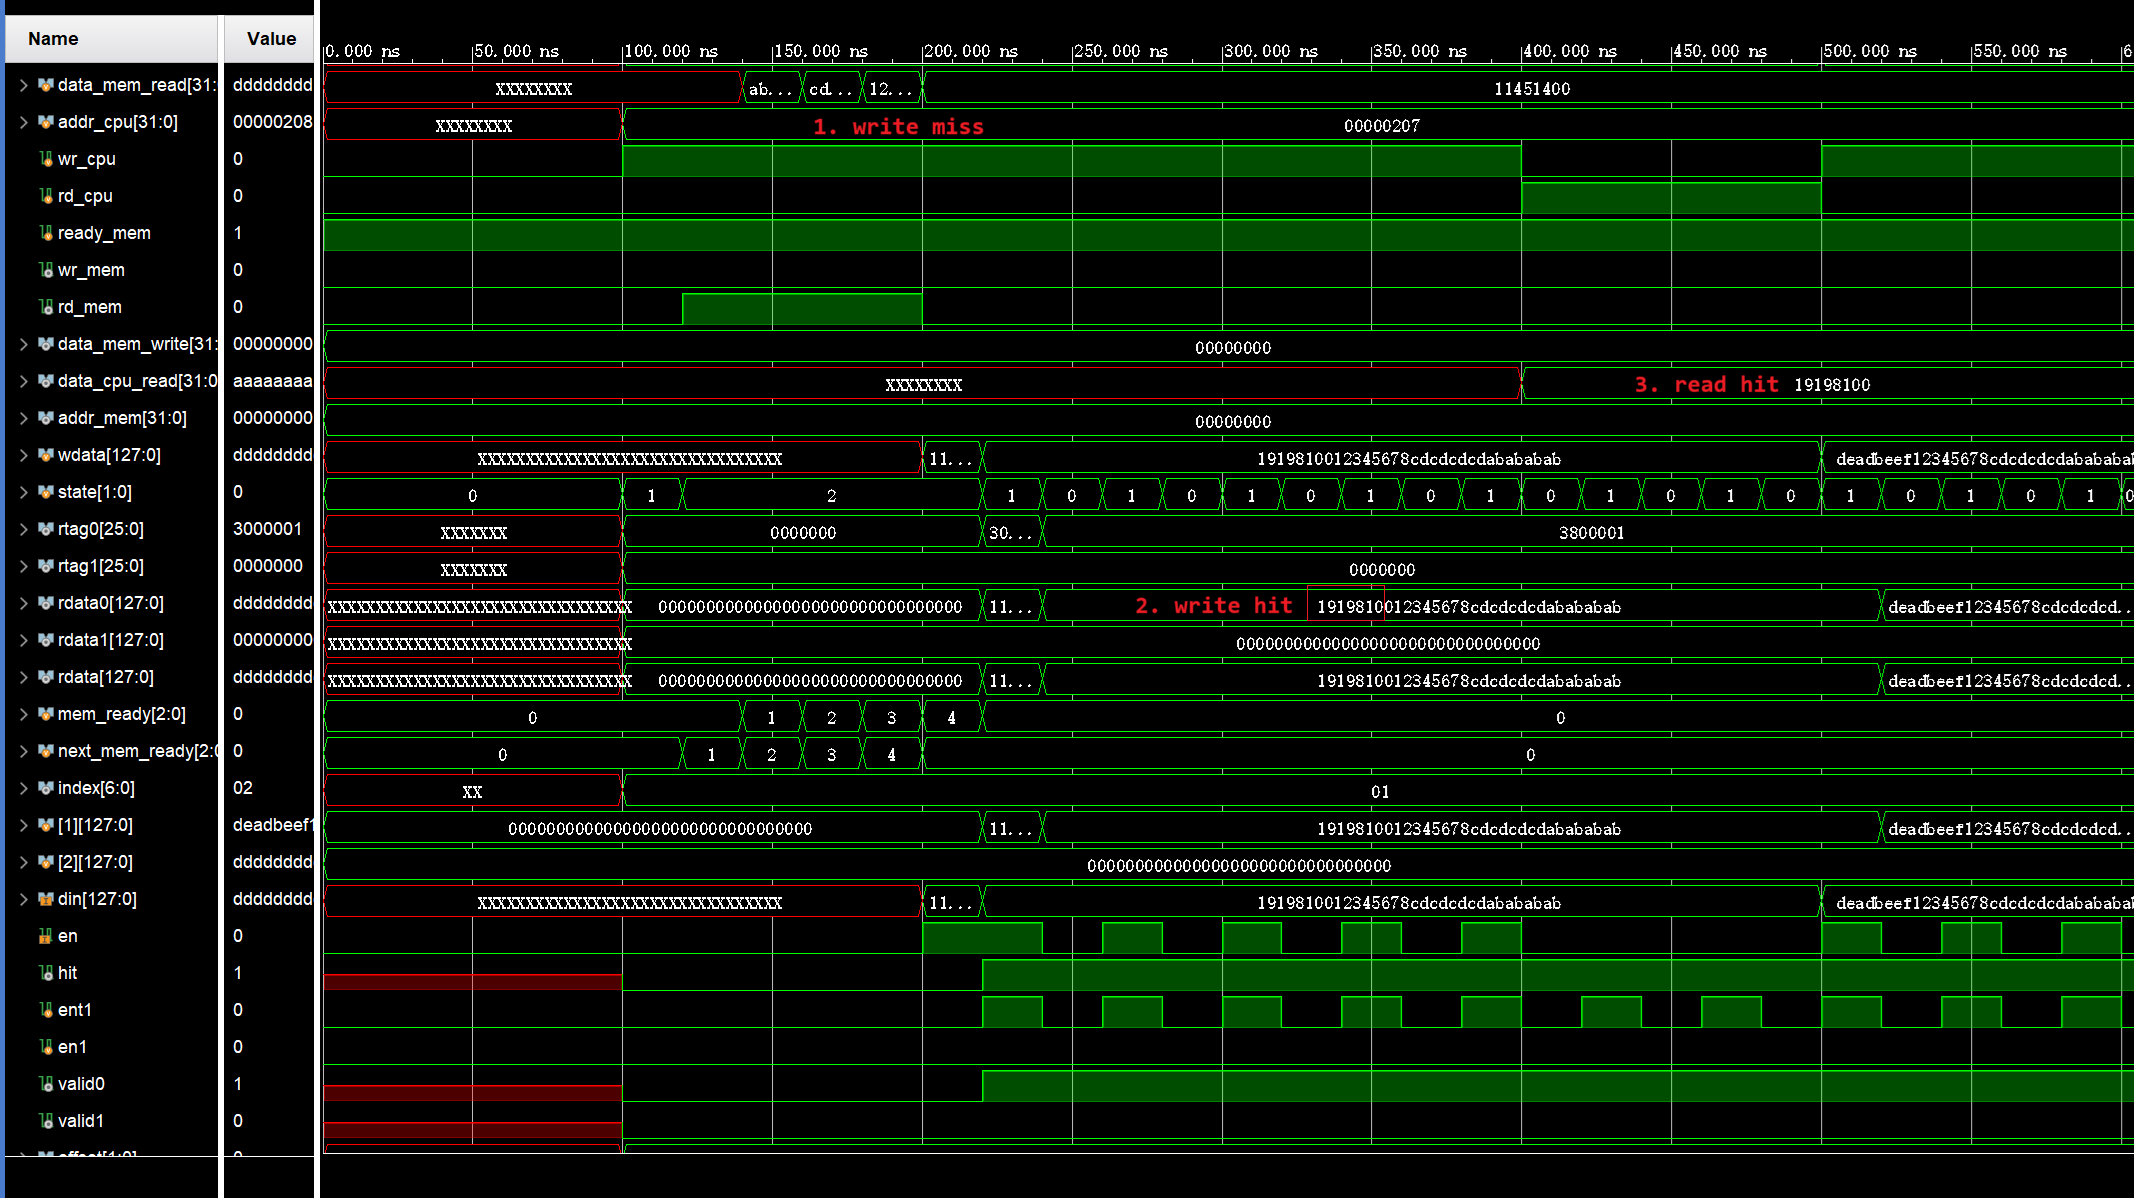
Task: Click the rd_cpu signal icon
Action: (46, 196)
